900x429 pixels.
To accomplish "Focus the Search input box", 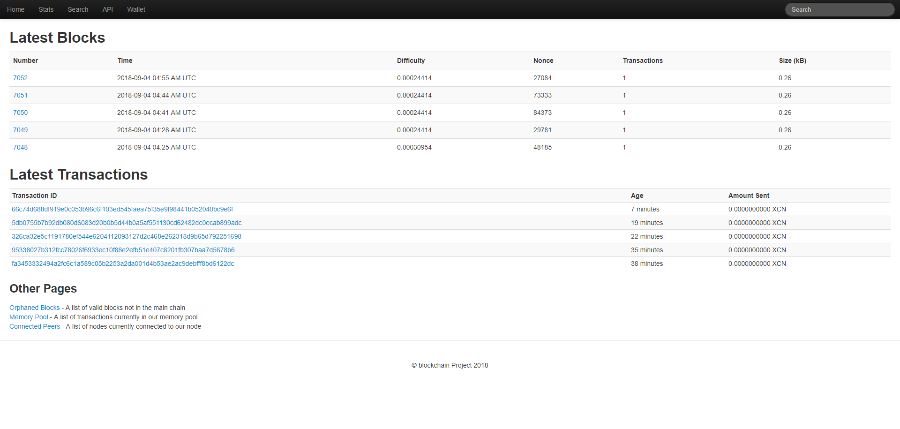I will pos(838,10).
